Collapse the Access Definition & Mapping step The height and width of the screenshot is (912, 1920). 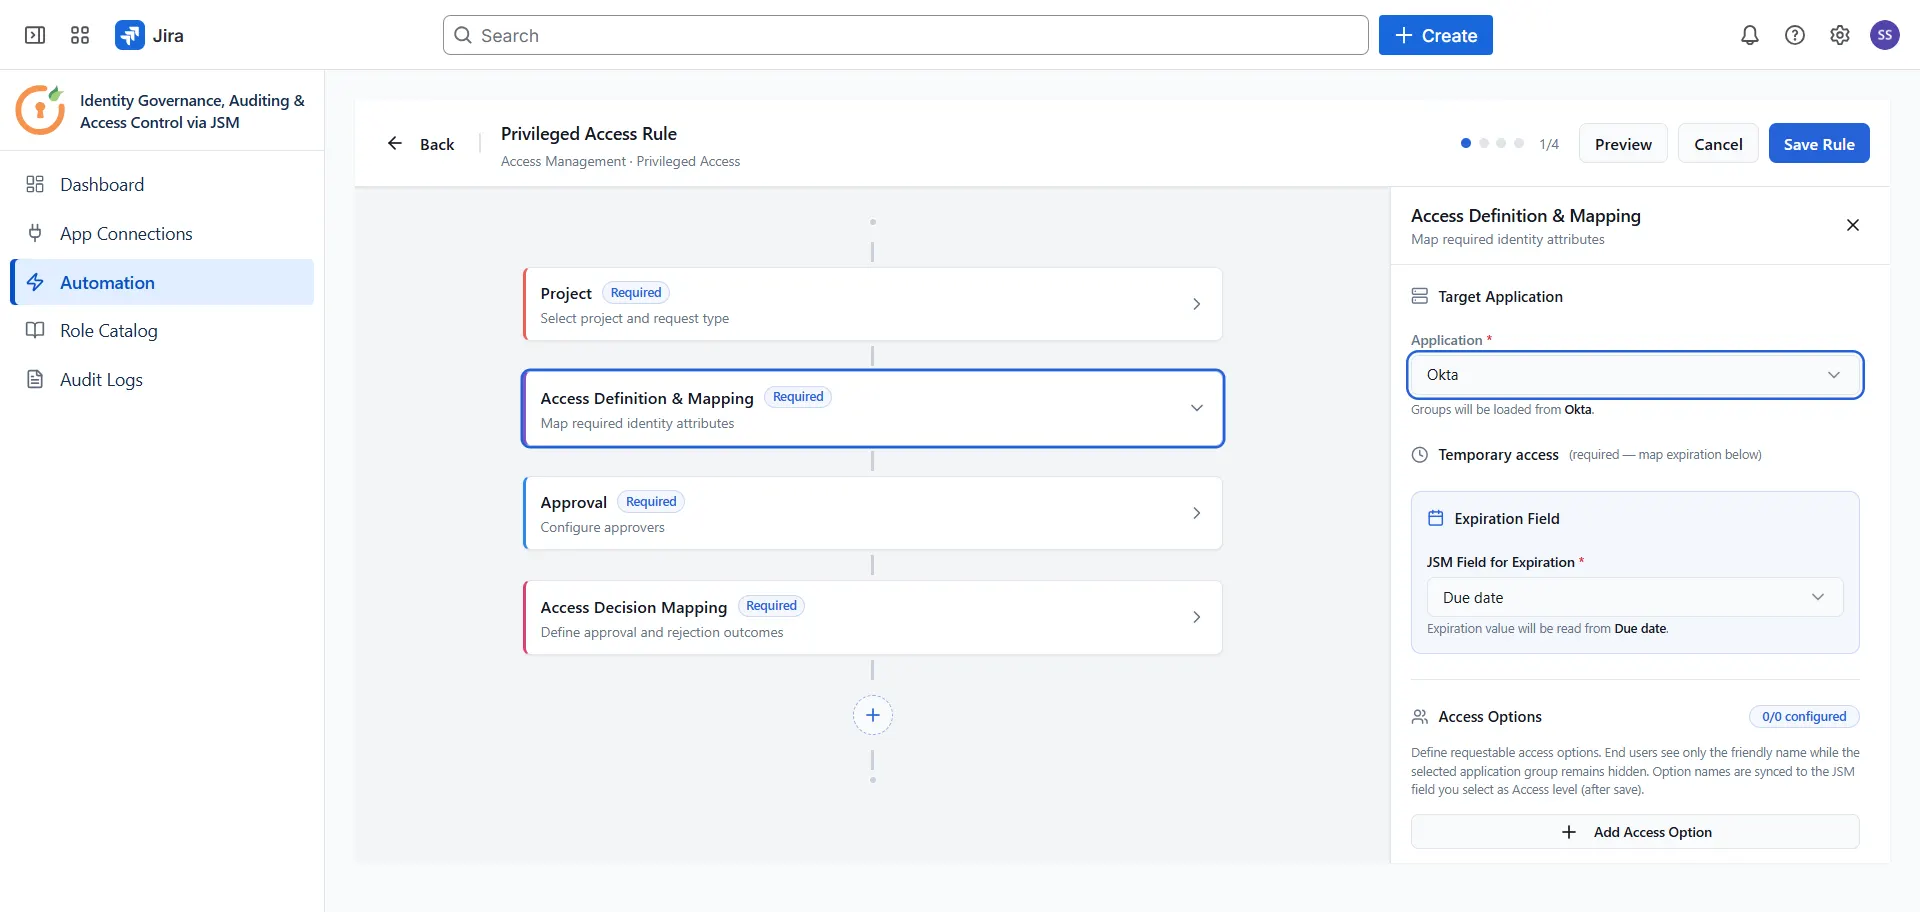[x=1197, y=408]
